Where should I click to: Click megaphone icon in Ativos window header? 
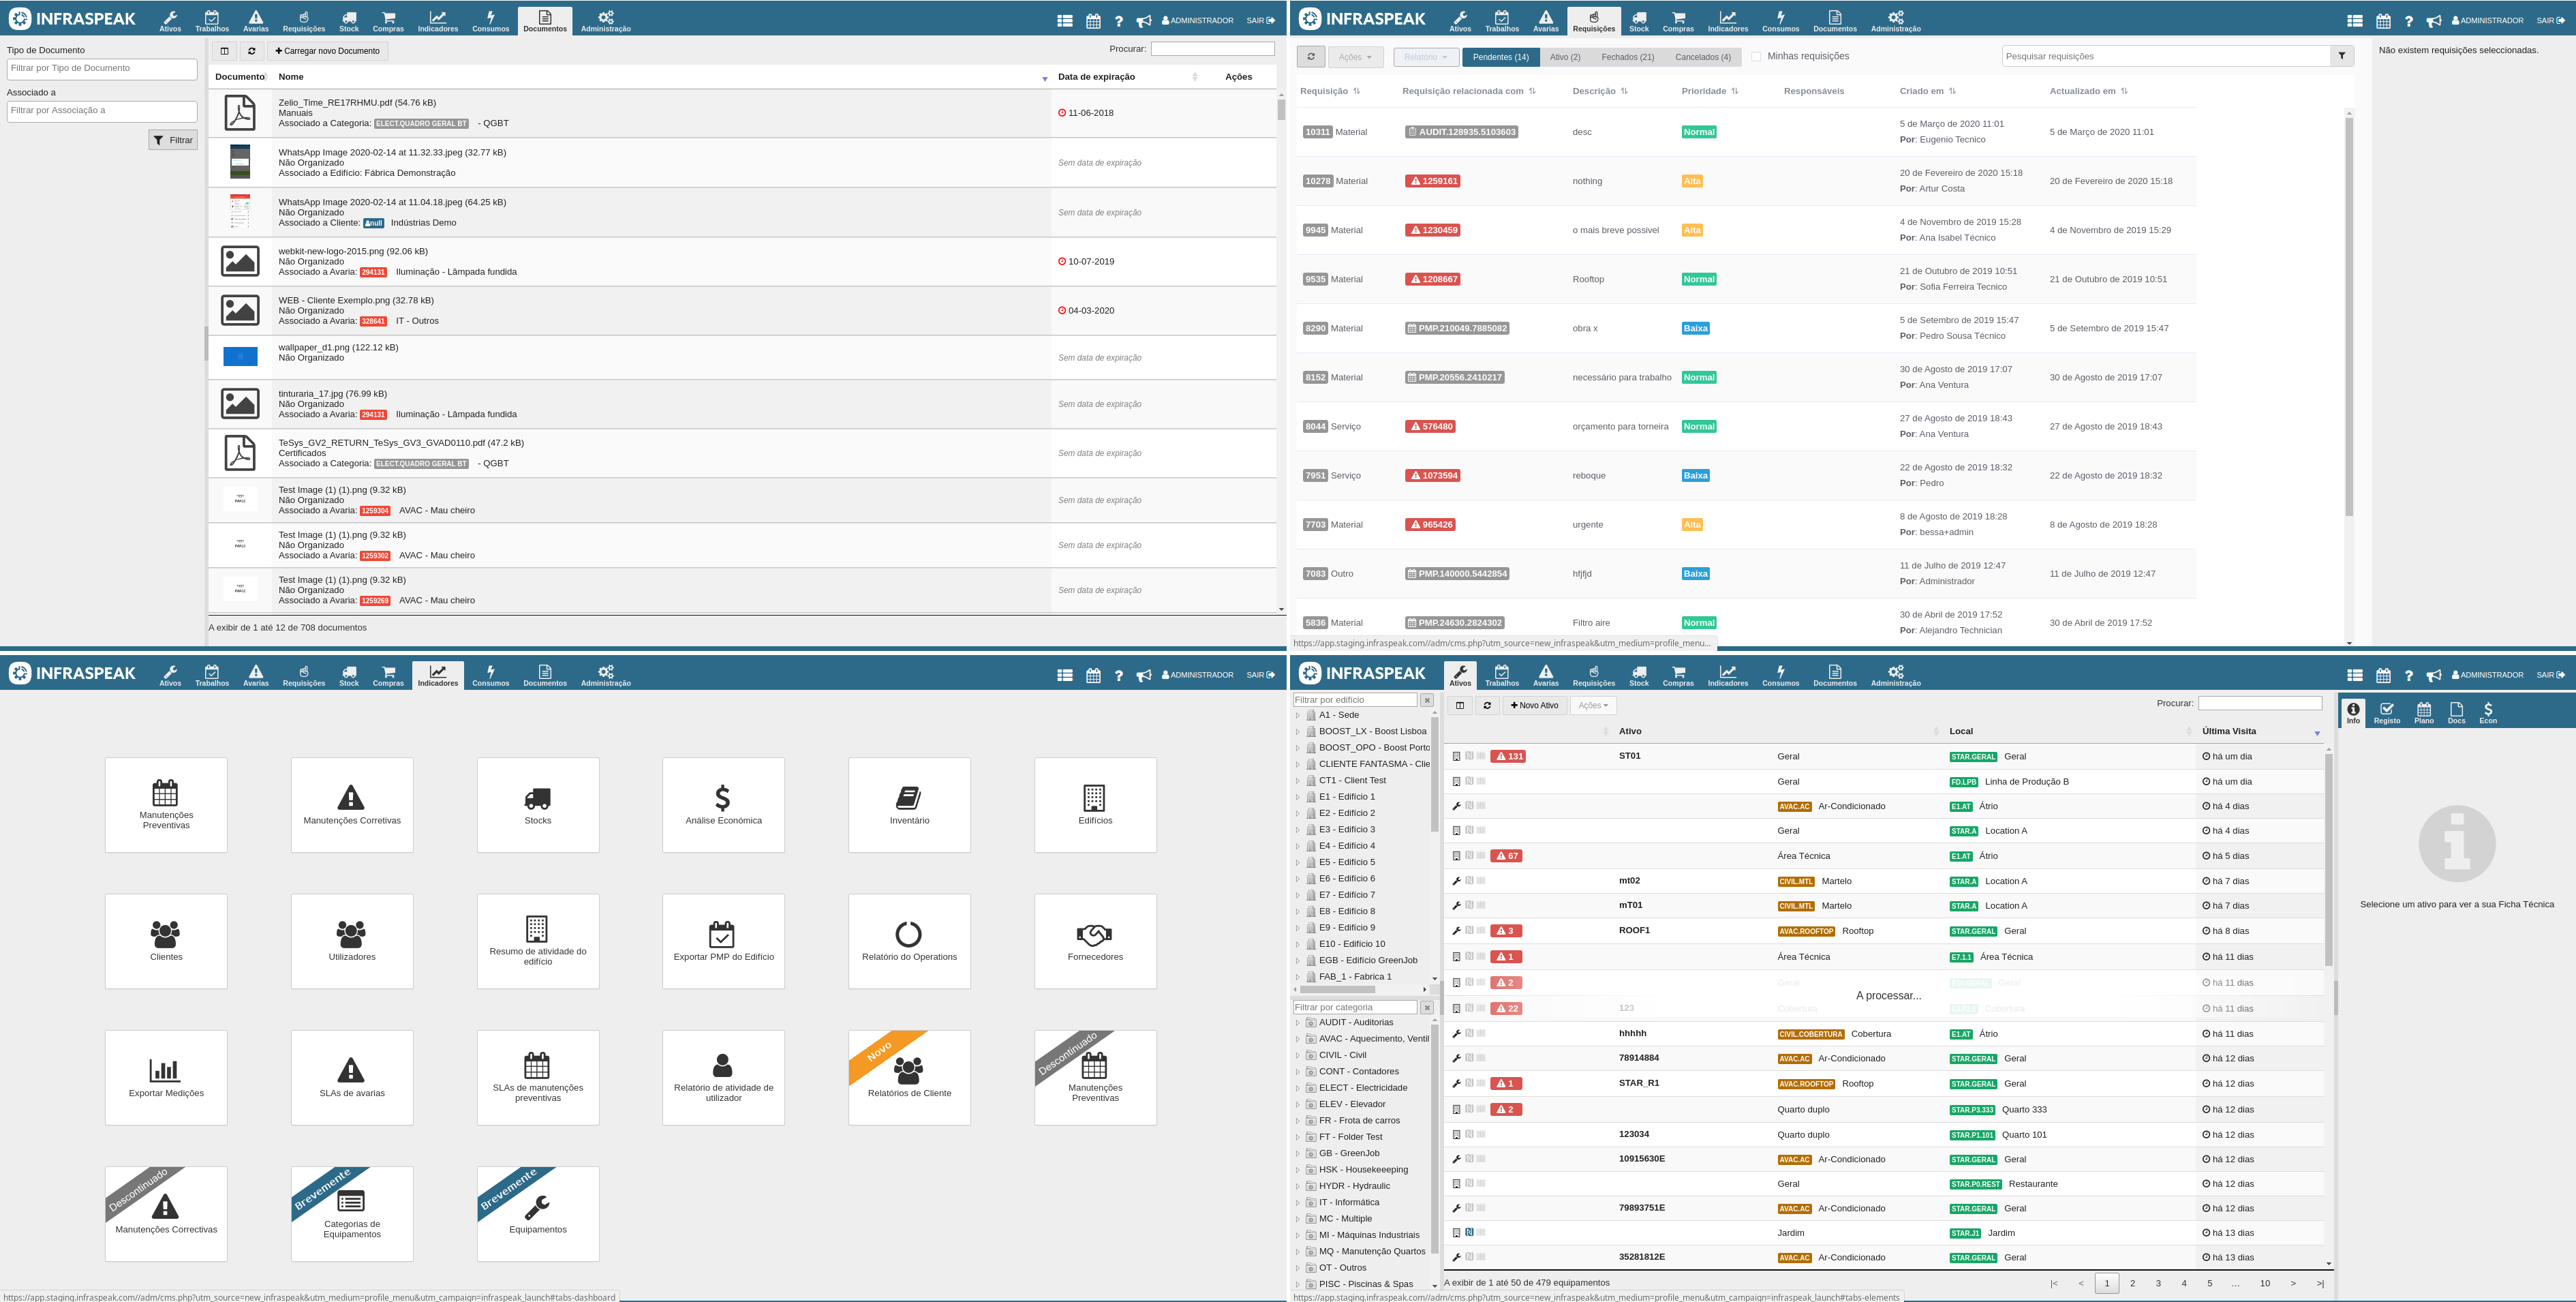(x=2434, y=676)
